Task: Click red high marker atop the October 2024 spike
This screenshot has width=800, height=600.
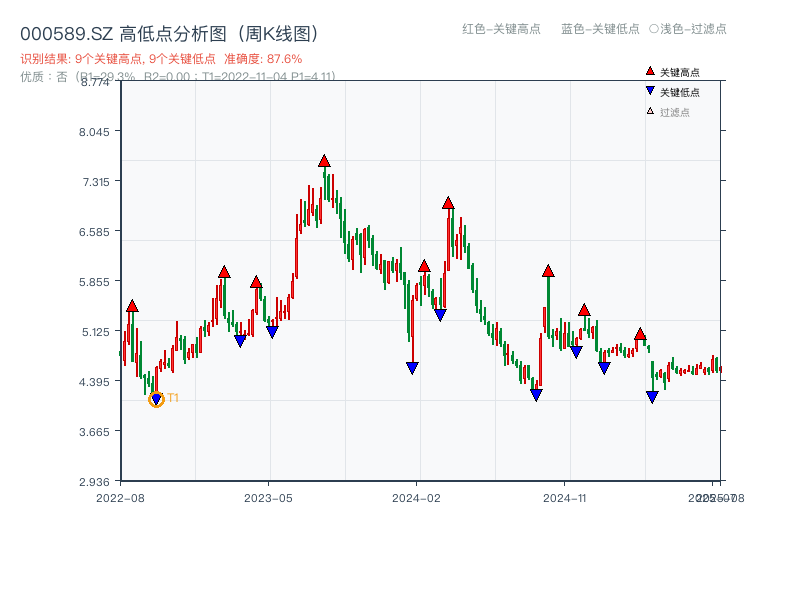Action: coord(548,271)
